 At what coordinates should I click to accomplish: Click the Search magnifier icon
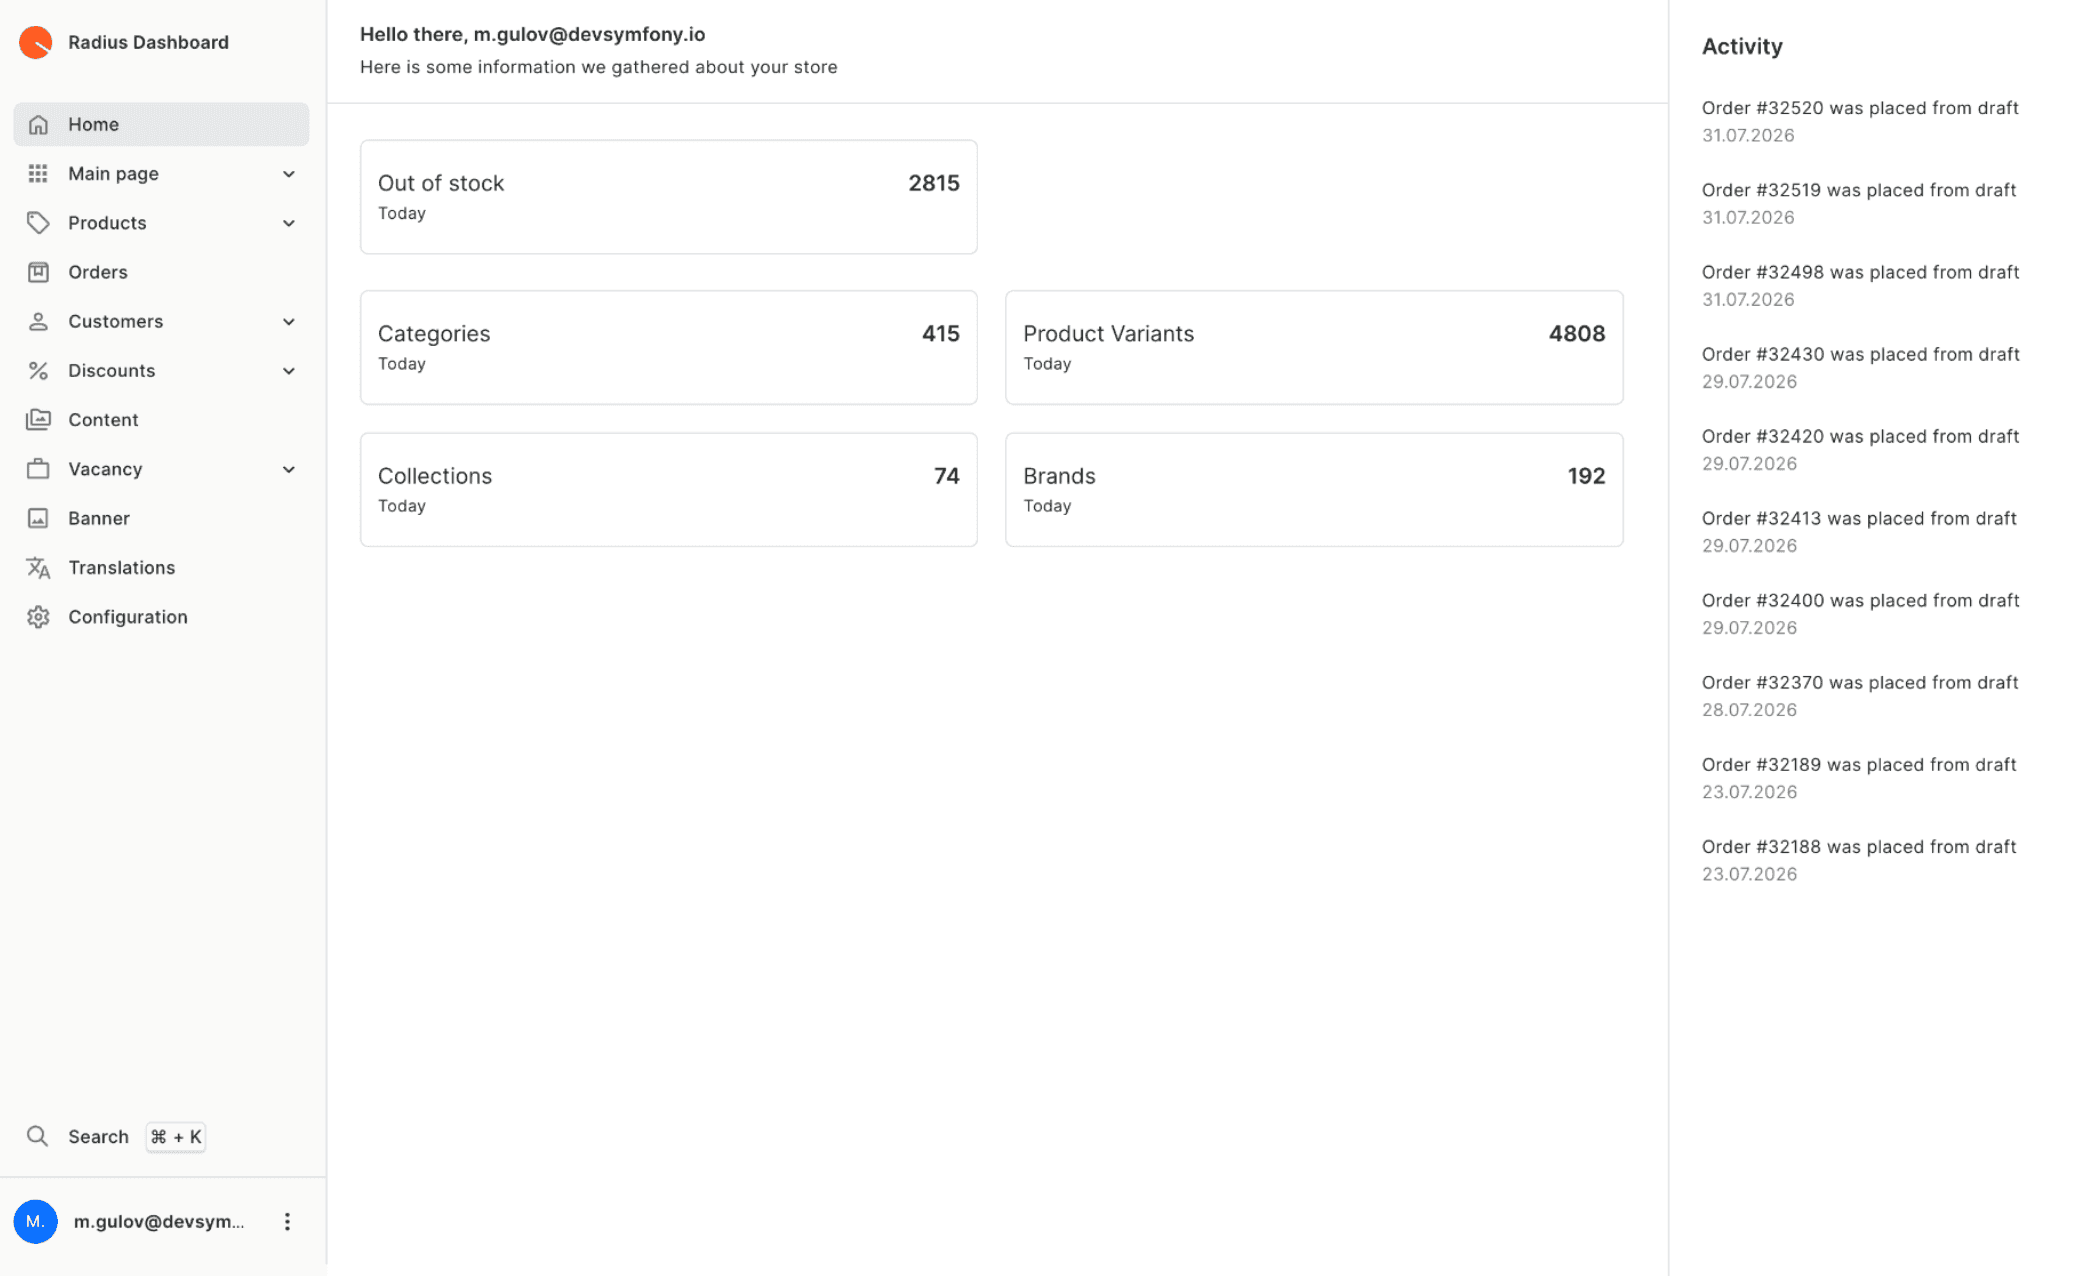pyautogui.click(x=38, y=1136)
